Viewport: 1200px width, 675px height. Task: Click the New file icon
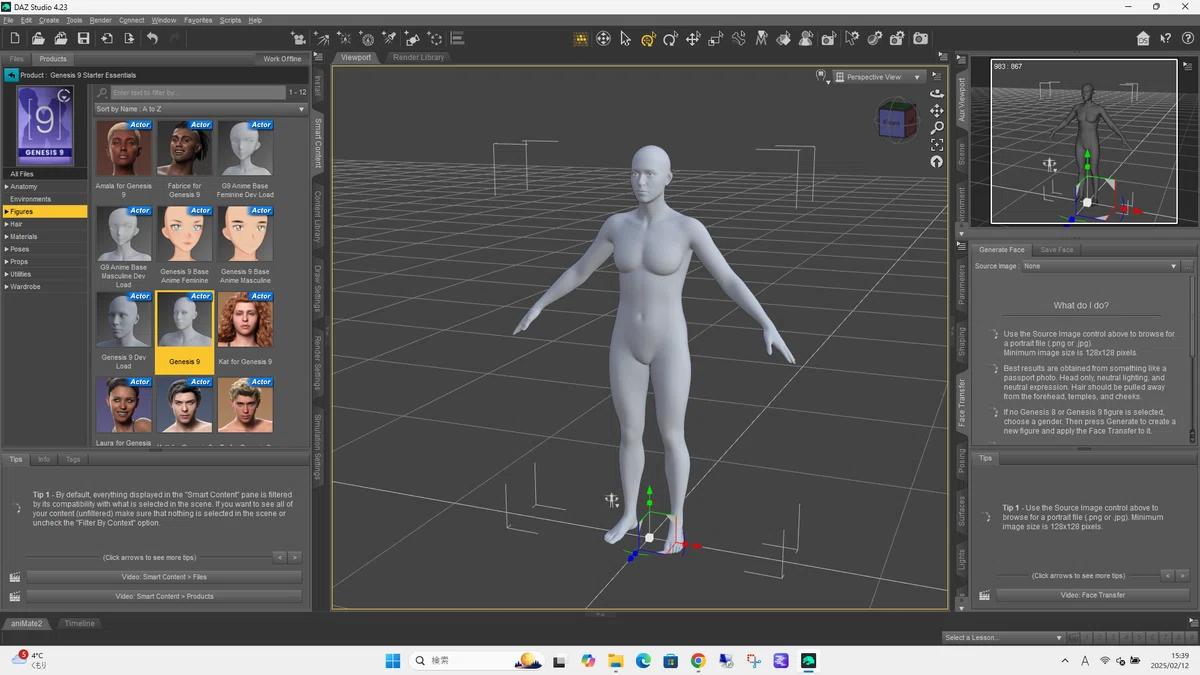[15, 38]
